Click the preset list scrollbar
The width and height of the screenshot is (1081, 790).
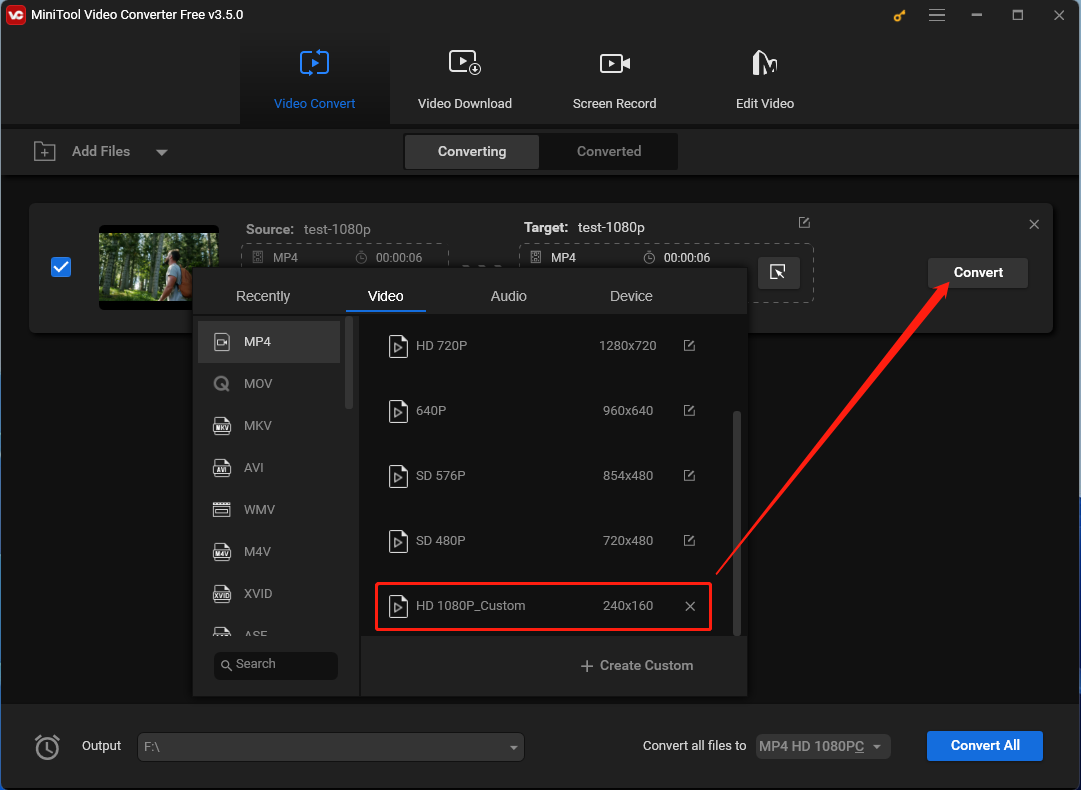pos(736,524)
